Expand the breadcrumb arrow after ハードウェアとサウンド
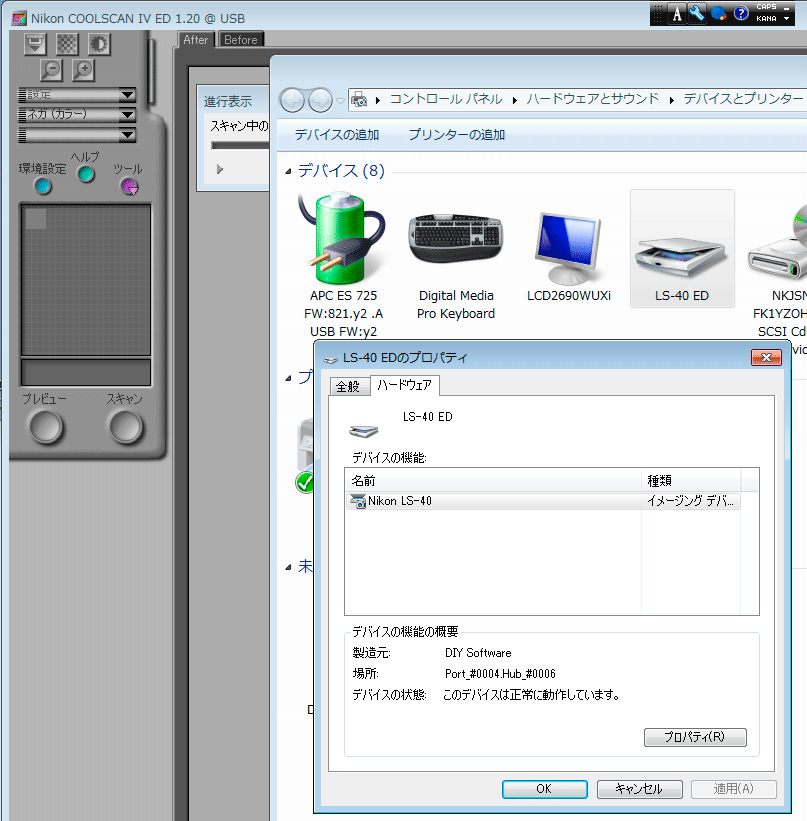807x821 pixels. coord(671,100)
